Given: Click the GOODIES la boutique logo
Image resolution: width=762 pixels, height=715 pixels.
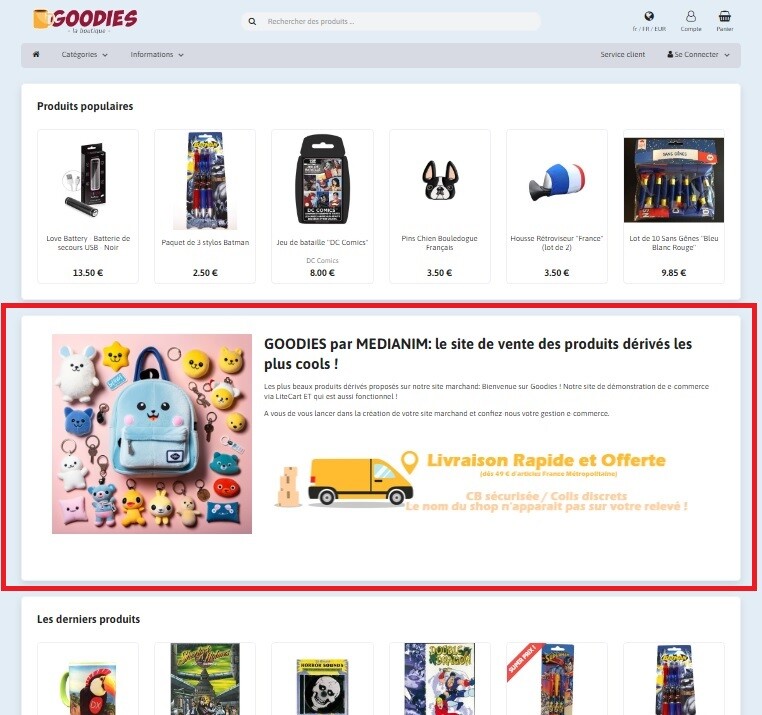Looking at the screenshot, I should 86,21.
